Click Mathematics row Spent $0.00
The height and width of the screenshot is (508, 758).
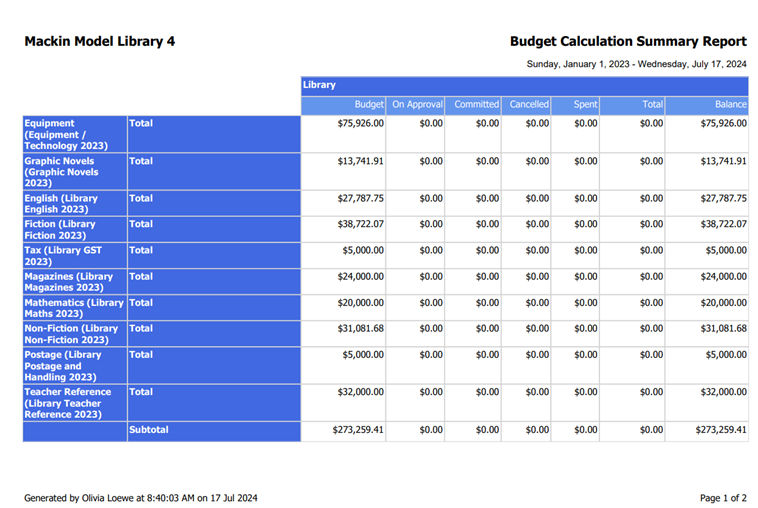(x=586, y=303)
